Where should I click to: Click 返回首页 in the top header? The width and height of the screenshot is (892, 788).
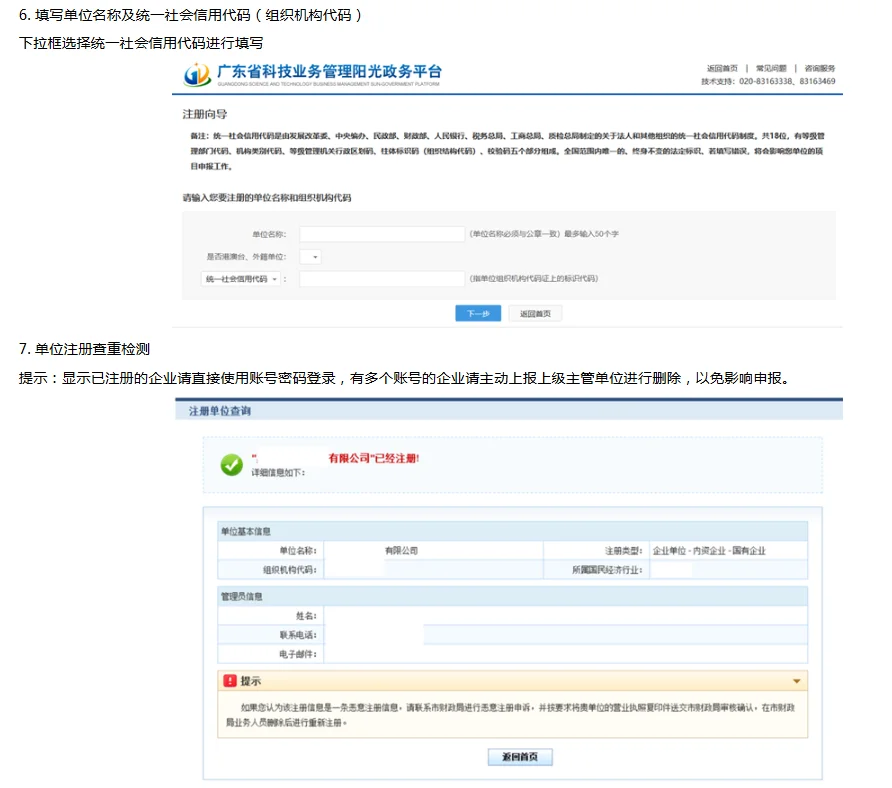(723, 68)
